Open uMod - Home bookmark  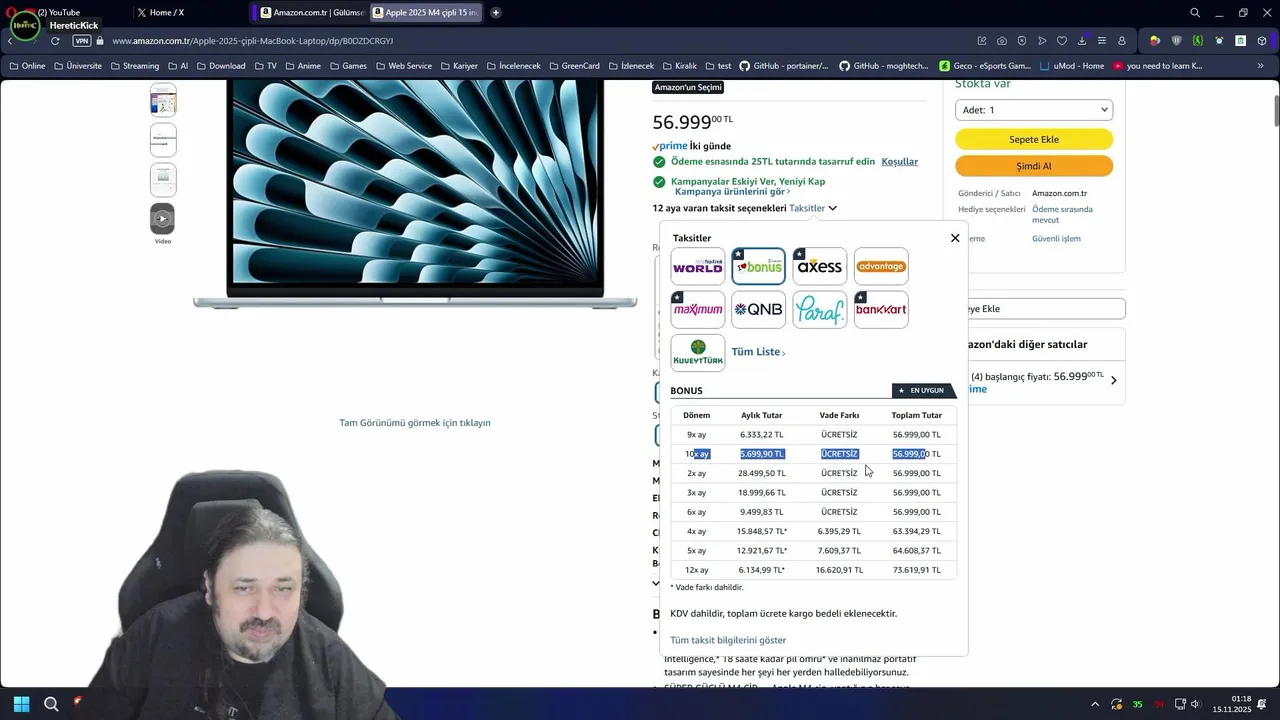point(1072,66)
